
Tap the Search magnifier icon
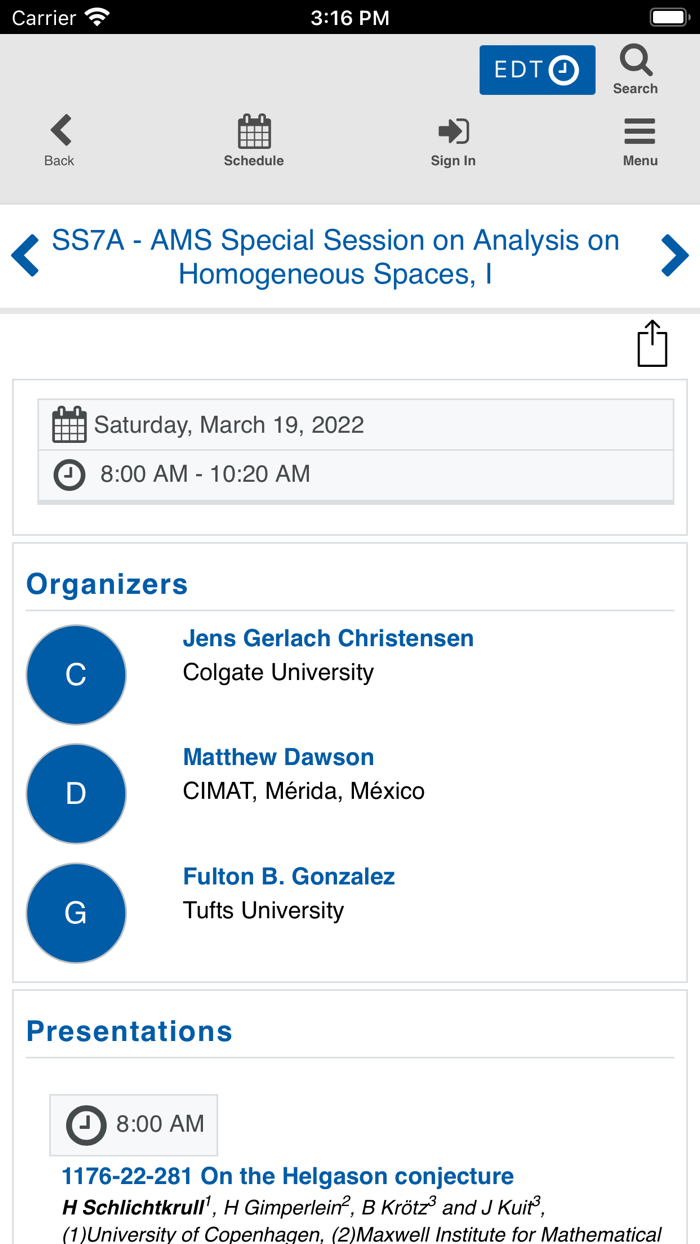click(635, 62)
